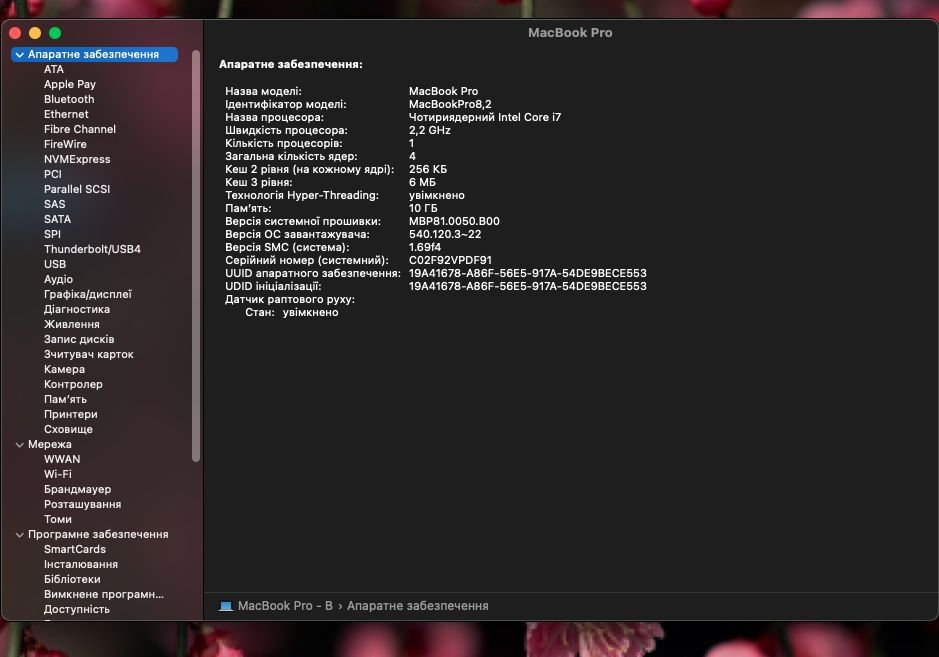
Task: Click the laptop icon in the path bar
Action: click(226, 606)
